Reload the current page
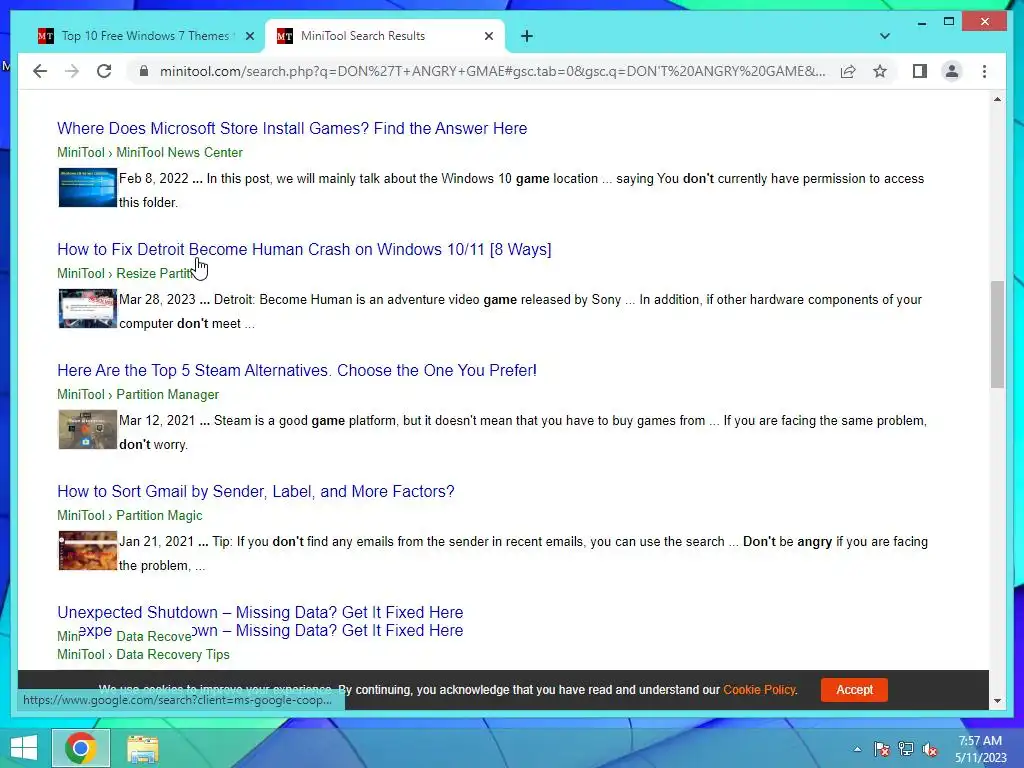The image size is (1024, 768). pos(104,71)
